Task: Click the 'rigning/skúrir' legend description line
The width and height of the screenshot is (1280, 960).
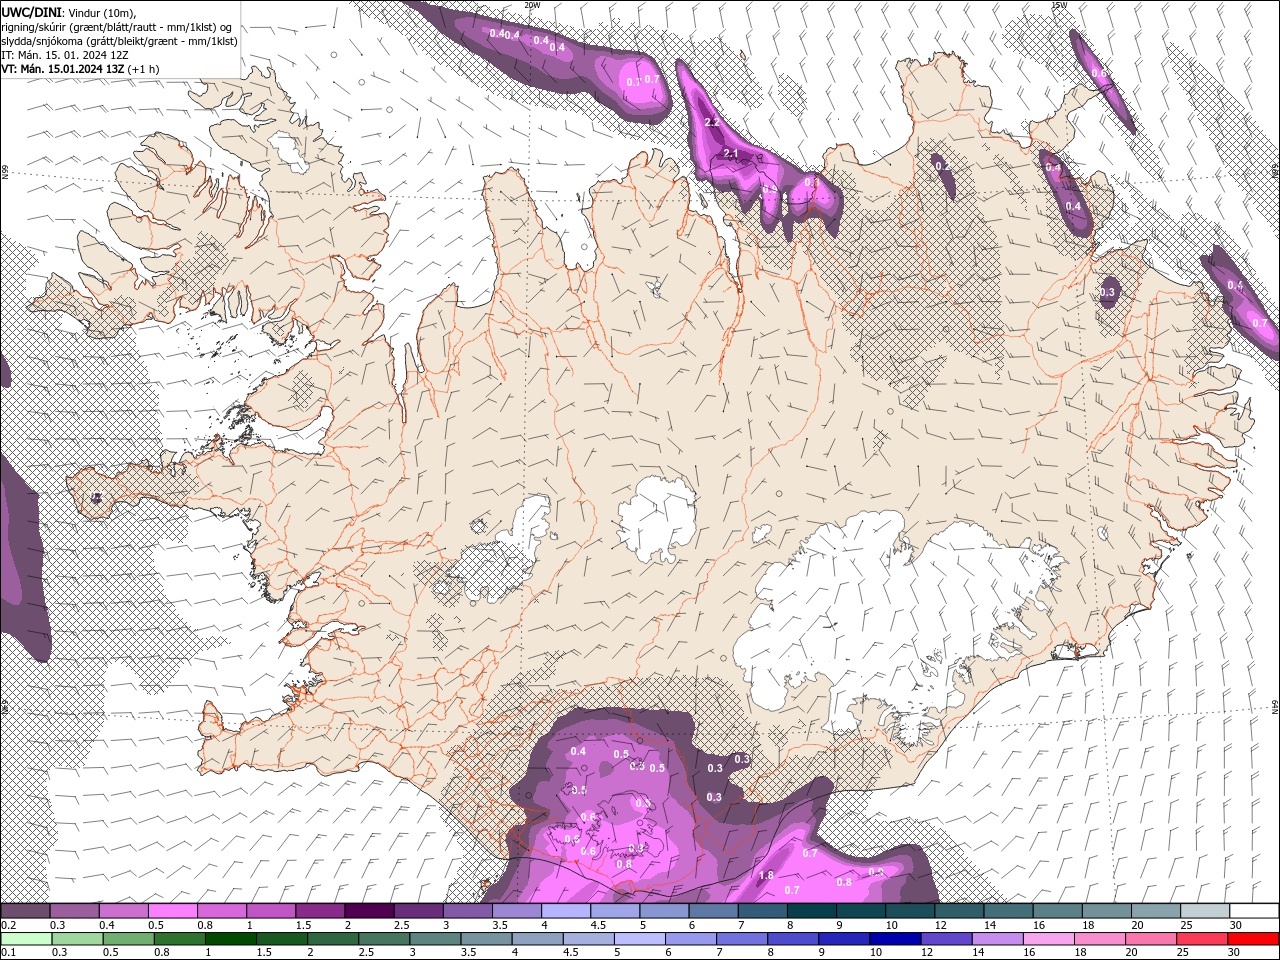Action: (x=117, y=27)
